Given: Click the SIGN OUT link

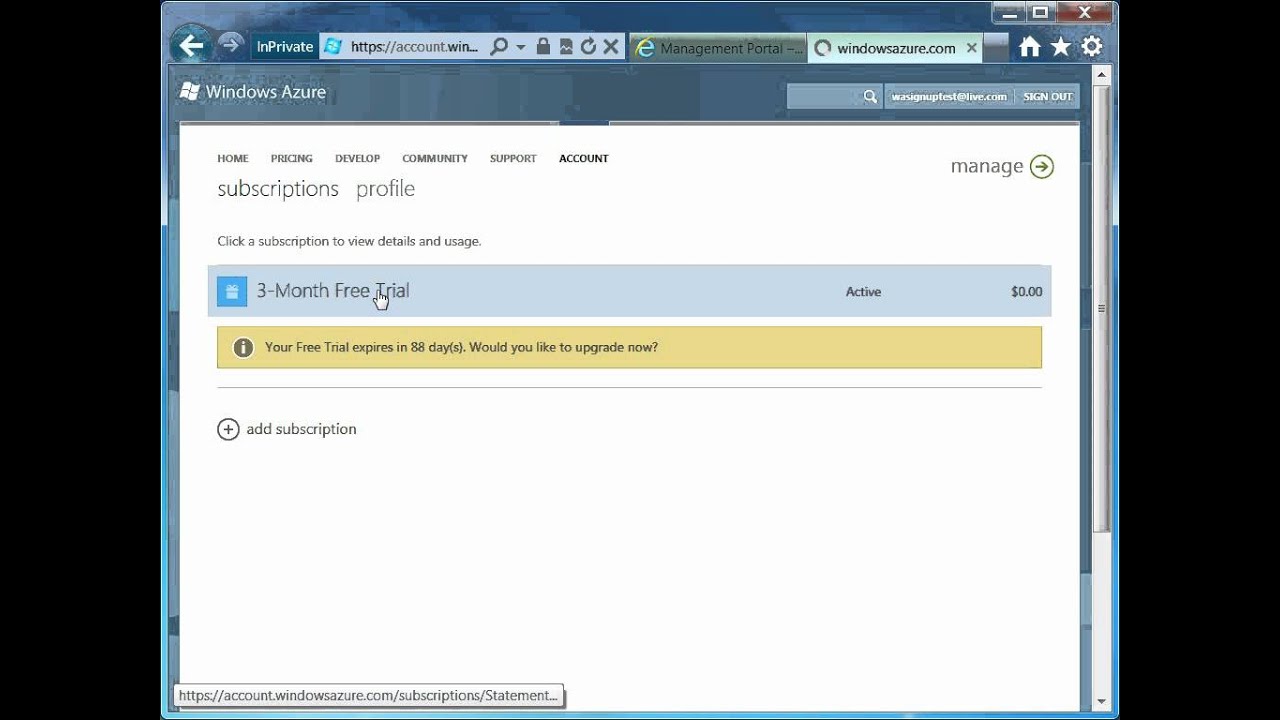Looking at the screenshot, I should (1047, 97).
